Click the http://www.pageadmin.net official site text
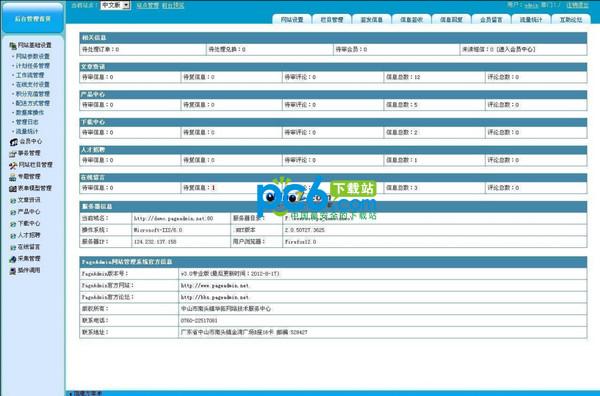 tap(215, 285)
